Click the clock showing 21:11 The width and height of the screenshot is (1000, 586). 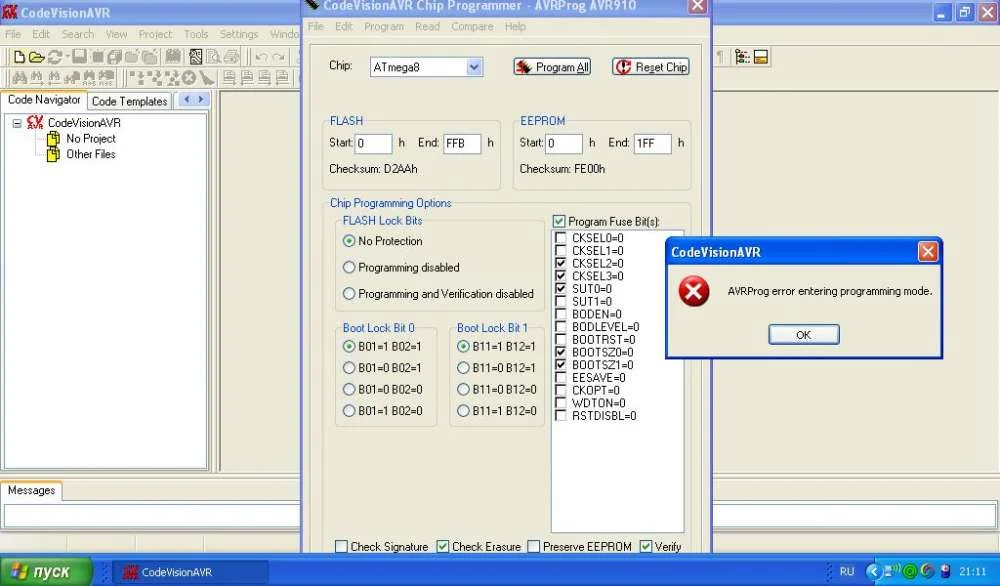tap(973, 571)
